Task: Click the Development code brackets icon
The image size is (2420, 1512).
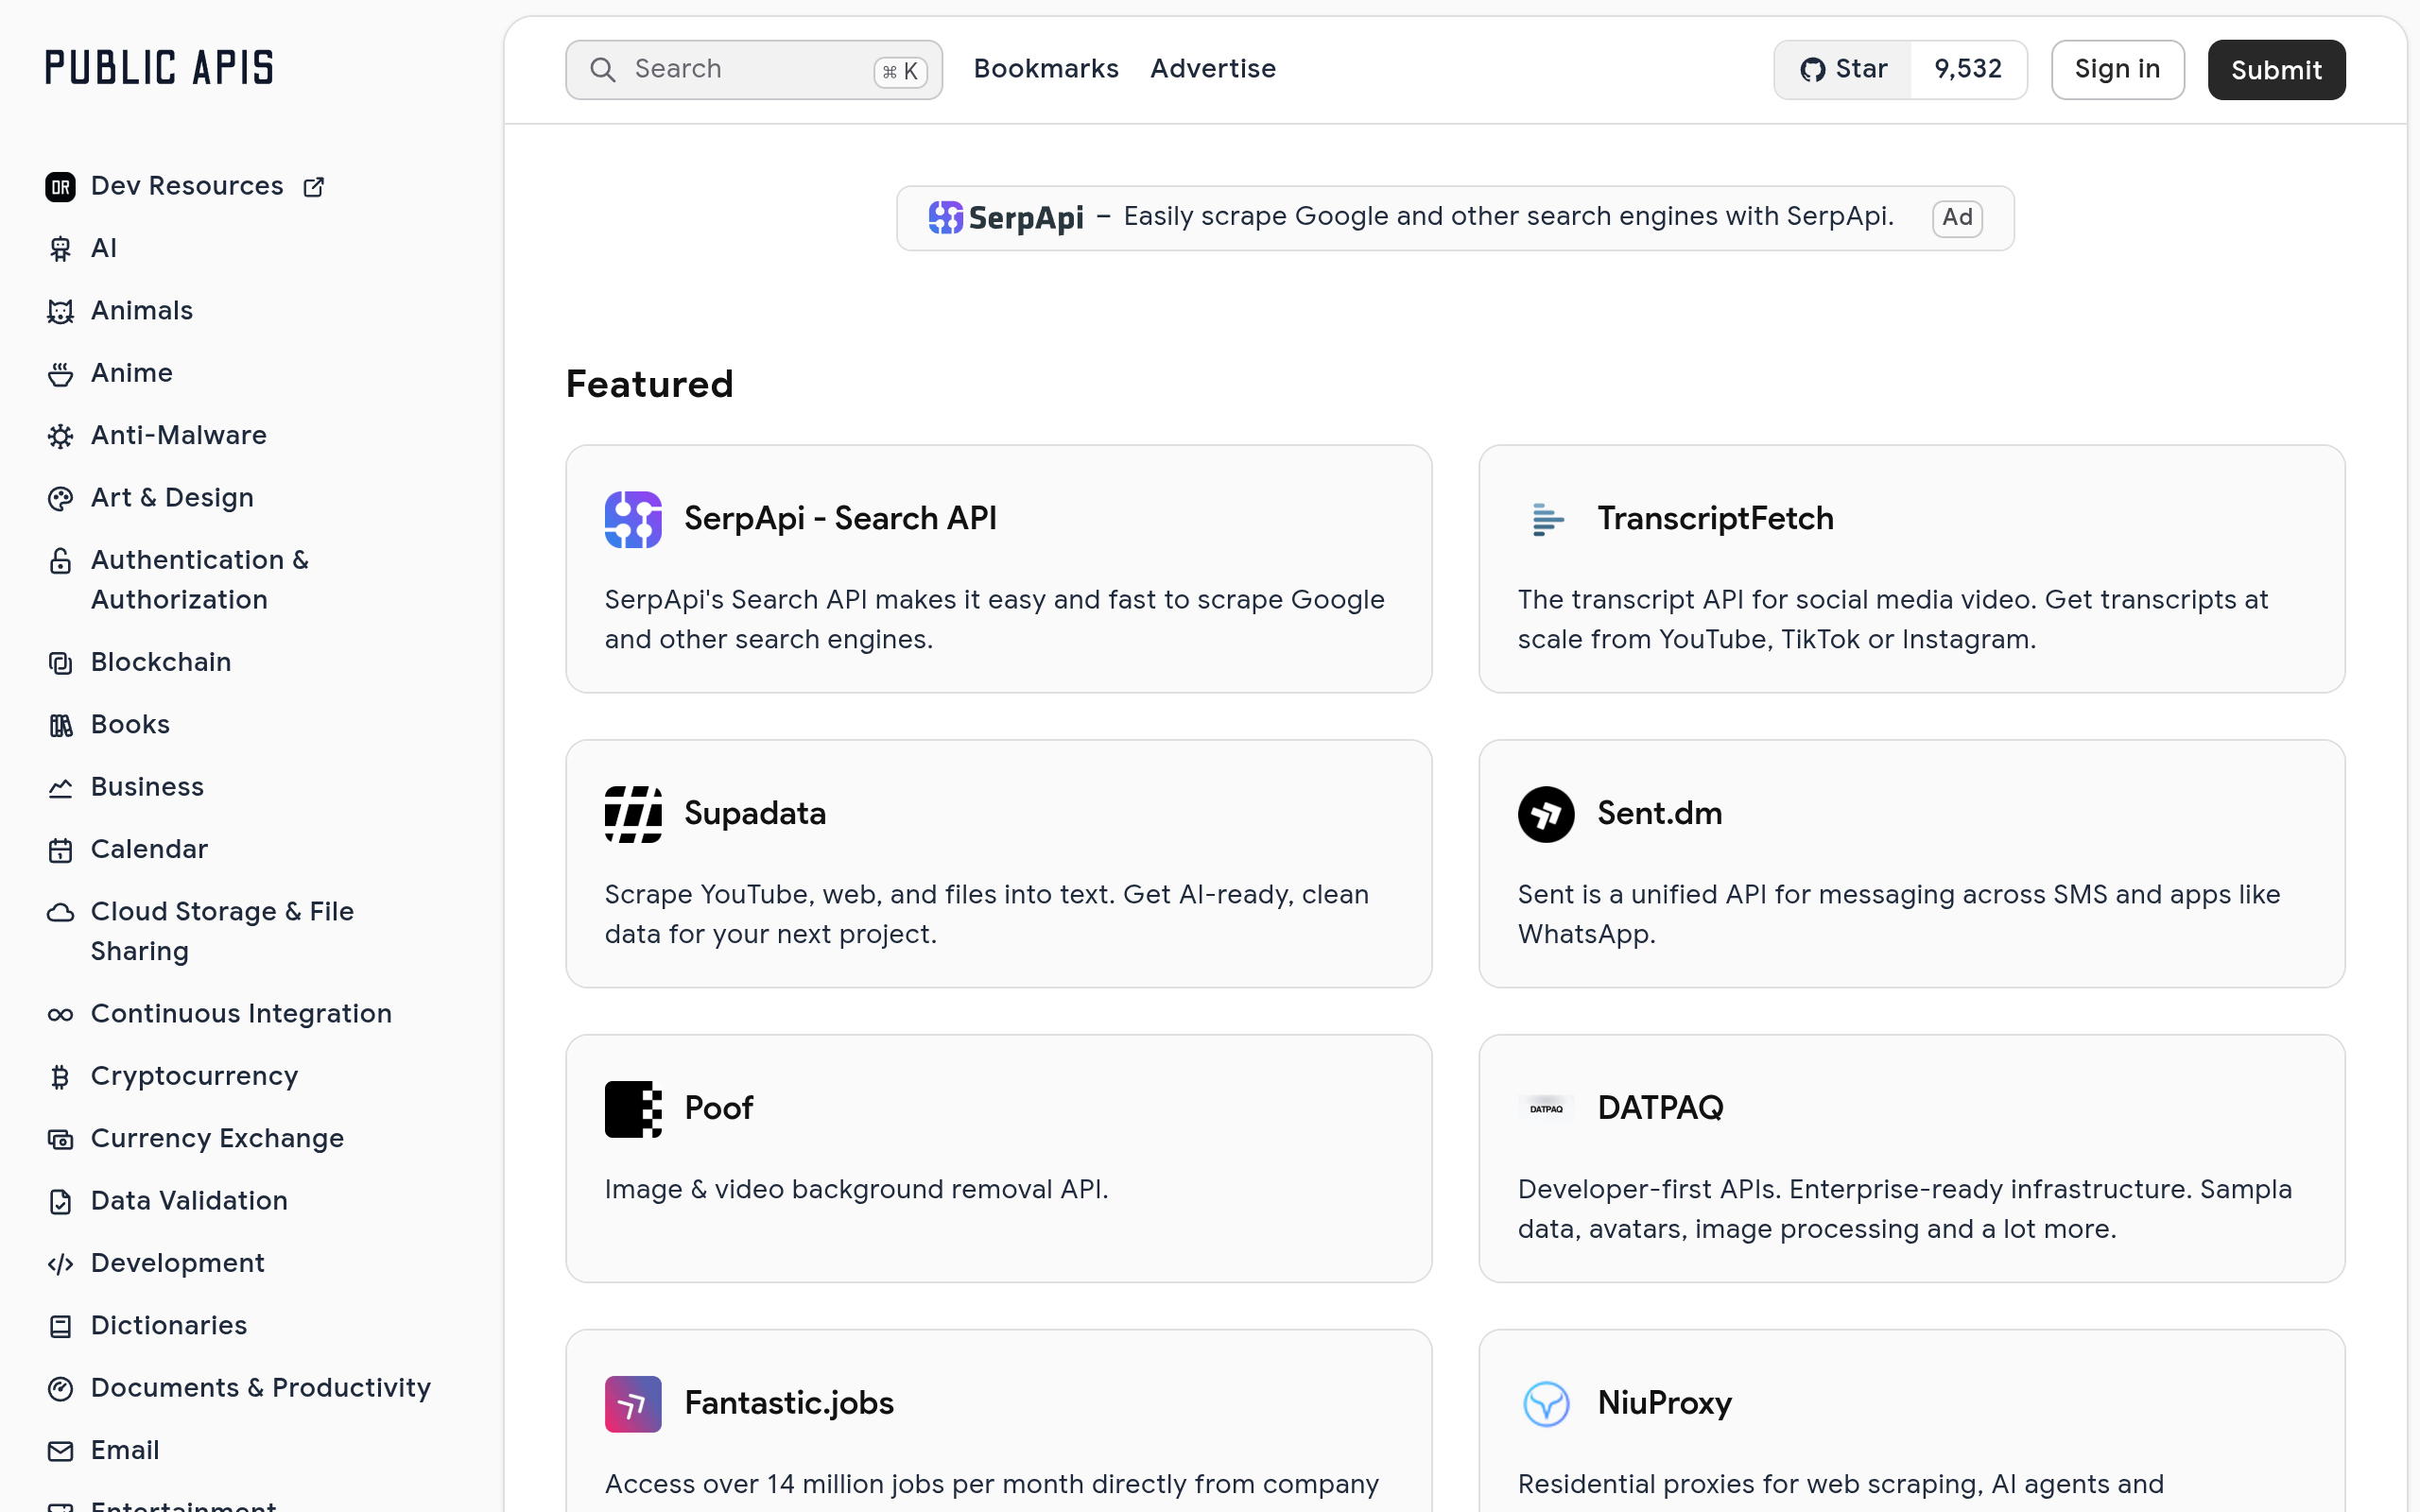Action: pyautogui.click(x=60, y=1264)
